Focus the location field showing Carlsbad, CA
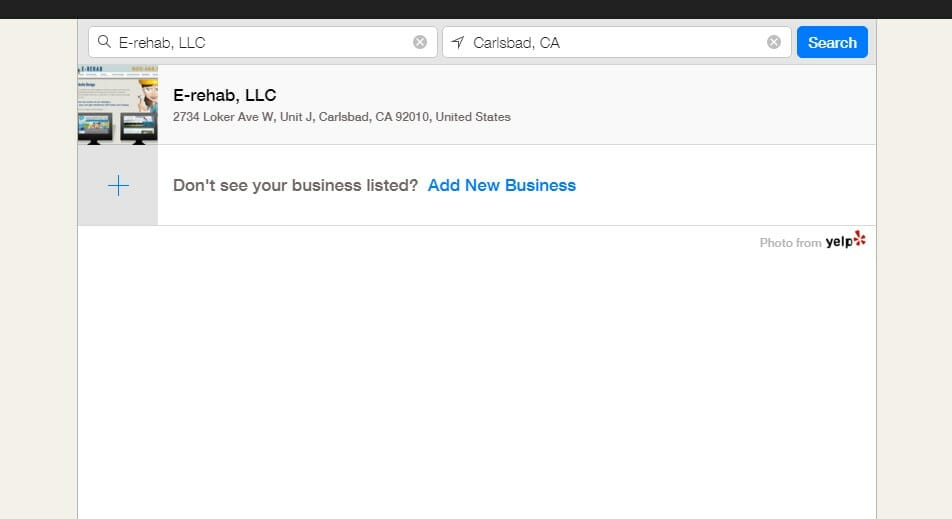 (616, 42)
